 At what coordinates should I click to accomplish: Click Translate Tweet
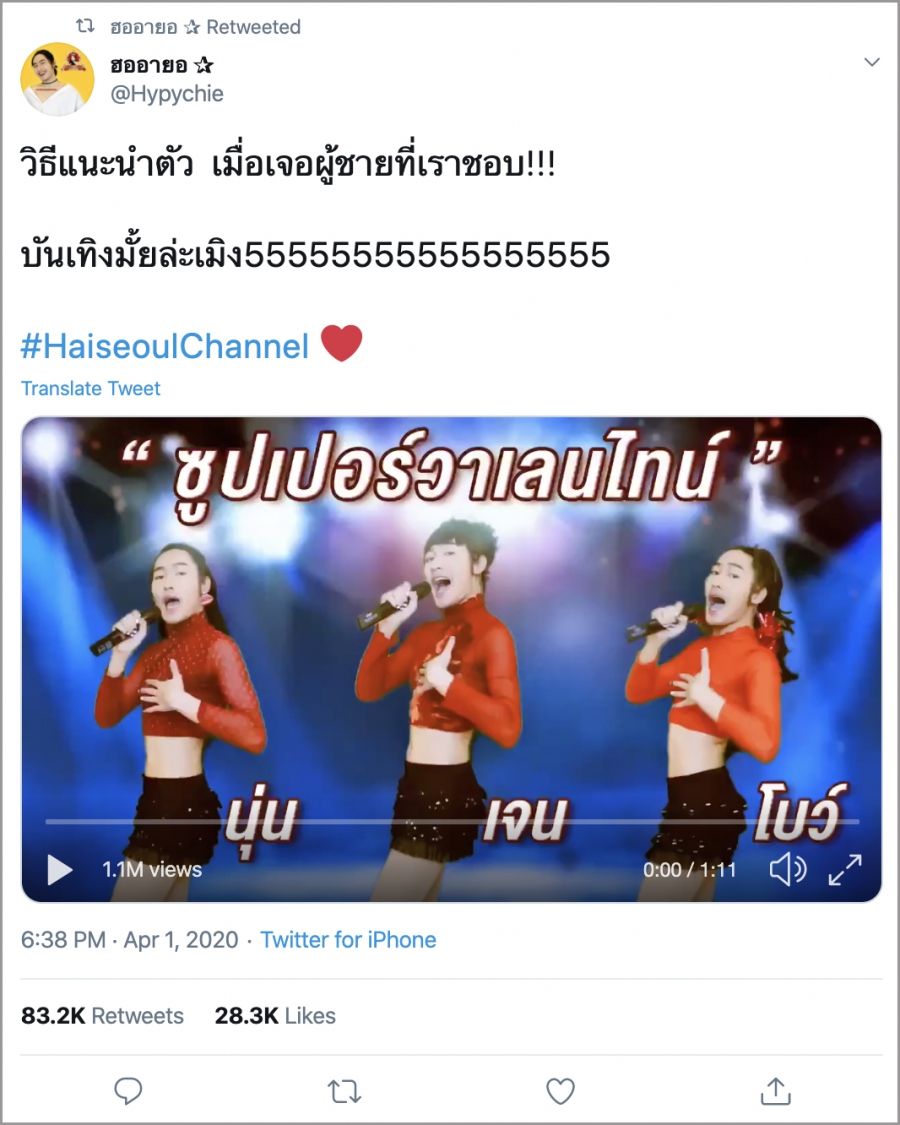coord(90,388)
